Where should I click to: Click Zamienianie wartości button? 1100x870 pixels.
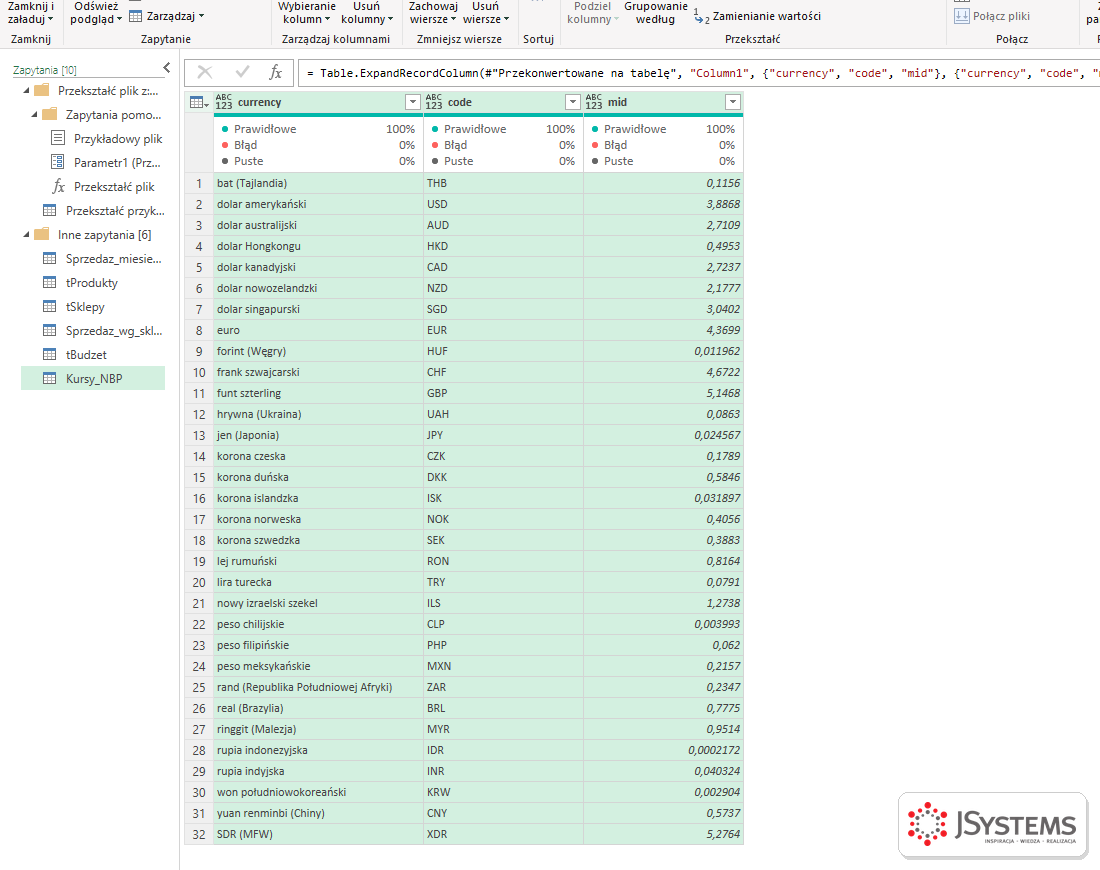[x=758, y=16]
